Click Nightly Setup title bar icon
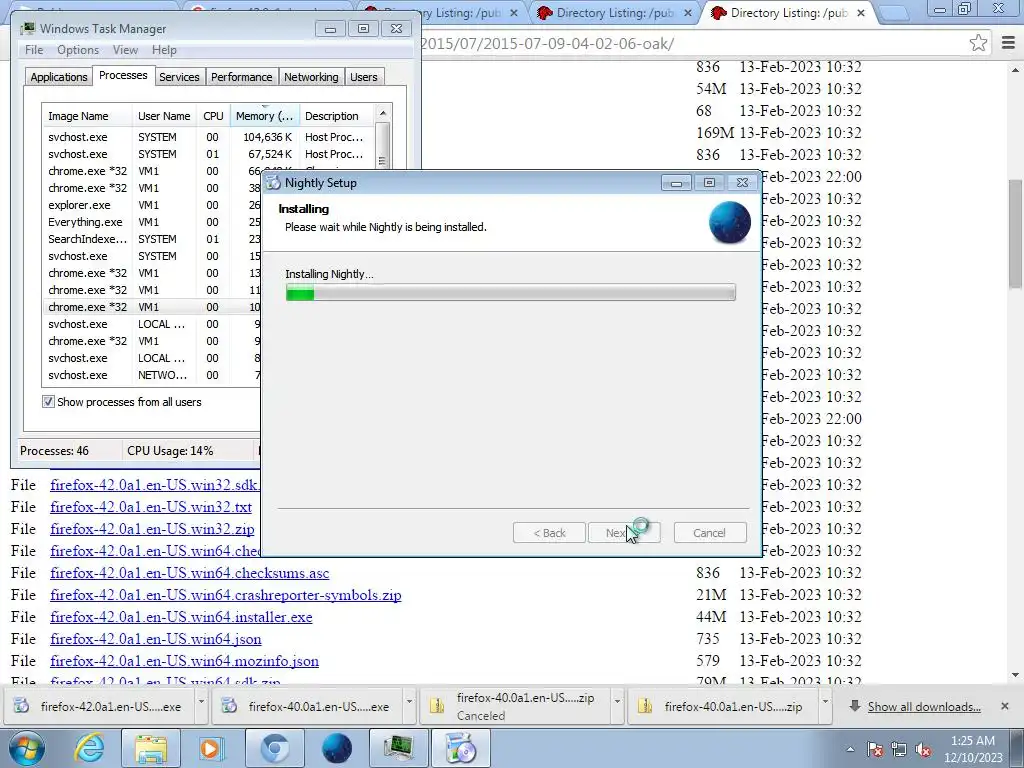 click(x=274, y=182)
